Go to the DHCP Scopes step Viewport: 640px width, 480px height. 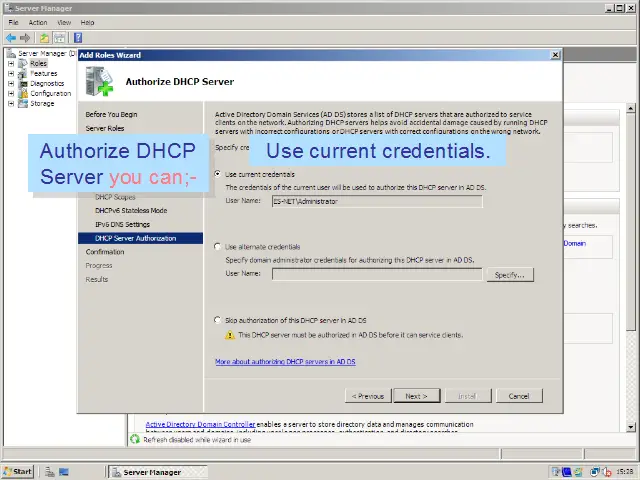click(x=115, y=197)
